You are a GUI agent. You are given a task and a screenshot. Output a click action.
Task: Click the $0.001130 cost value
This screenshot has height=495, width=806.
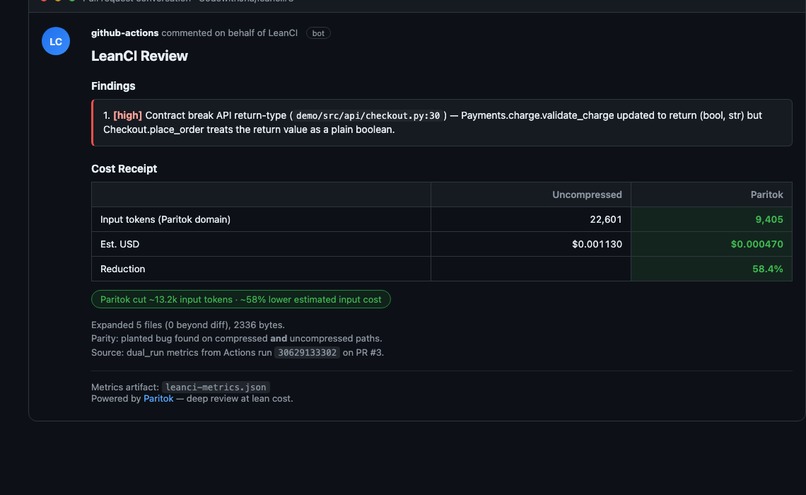pos(597,244)
